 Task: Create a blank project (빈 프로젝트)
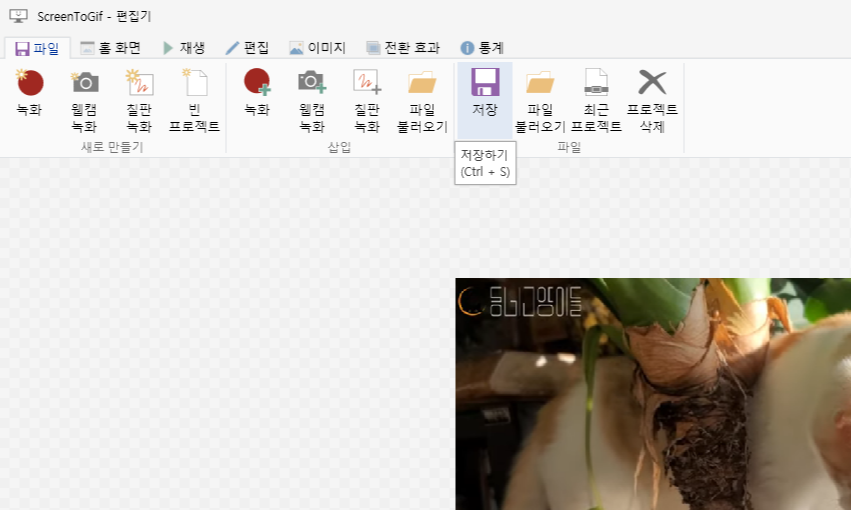click(x=194, y=100)
